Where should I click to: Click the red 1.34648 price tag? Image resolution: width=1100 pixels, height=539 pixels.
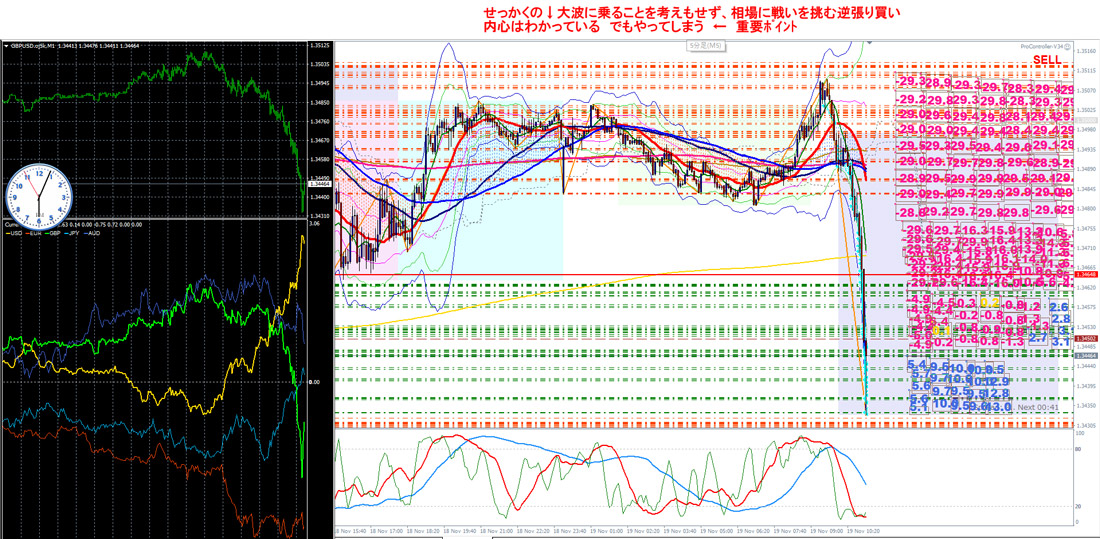(x=1086, y=274)
